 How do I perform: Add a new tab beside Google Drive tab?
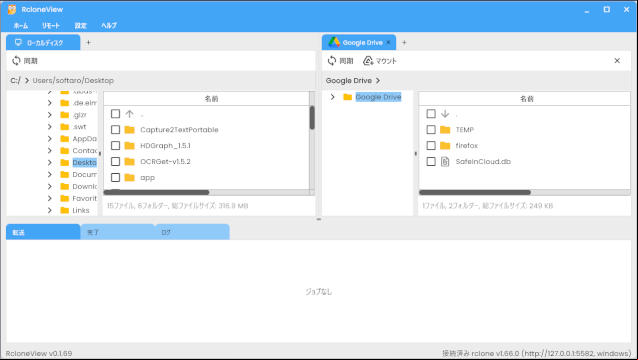tap(404, 42)
